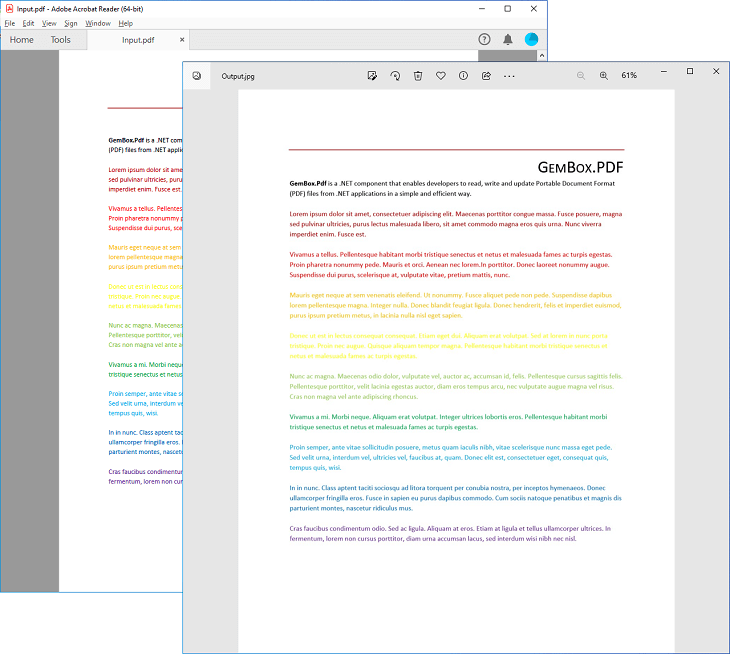Open the Acrobat user profile avatar
The width and height of the screenshot is (730, 654).
coord(532,39)
